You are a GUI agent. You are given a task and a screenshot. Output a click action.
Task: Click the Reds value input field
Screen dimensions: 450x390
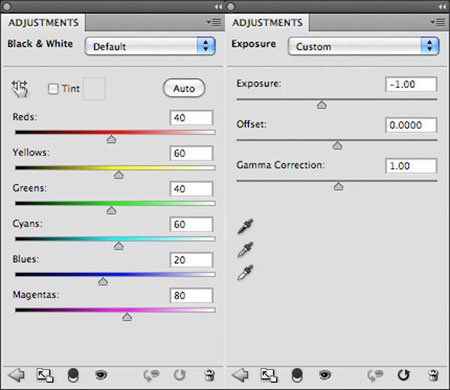tap(191, 118)
